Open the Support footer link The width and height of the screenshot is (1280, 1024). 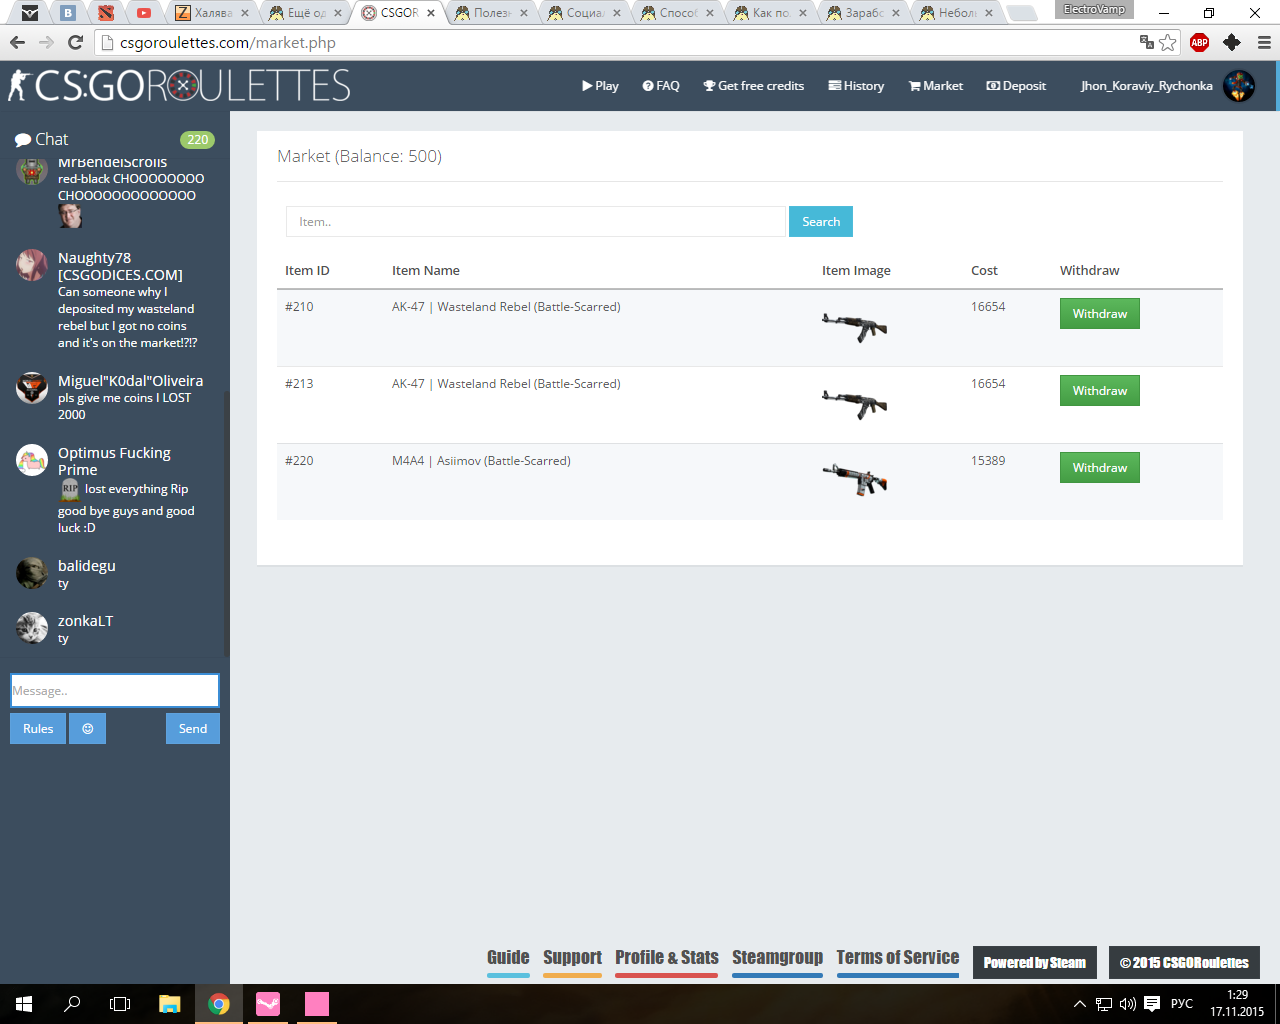[573, 959]
